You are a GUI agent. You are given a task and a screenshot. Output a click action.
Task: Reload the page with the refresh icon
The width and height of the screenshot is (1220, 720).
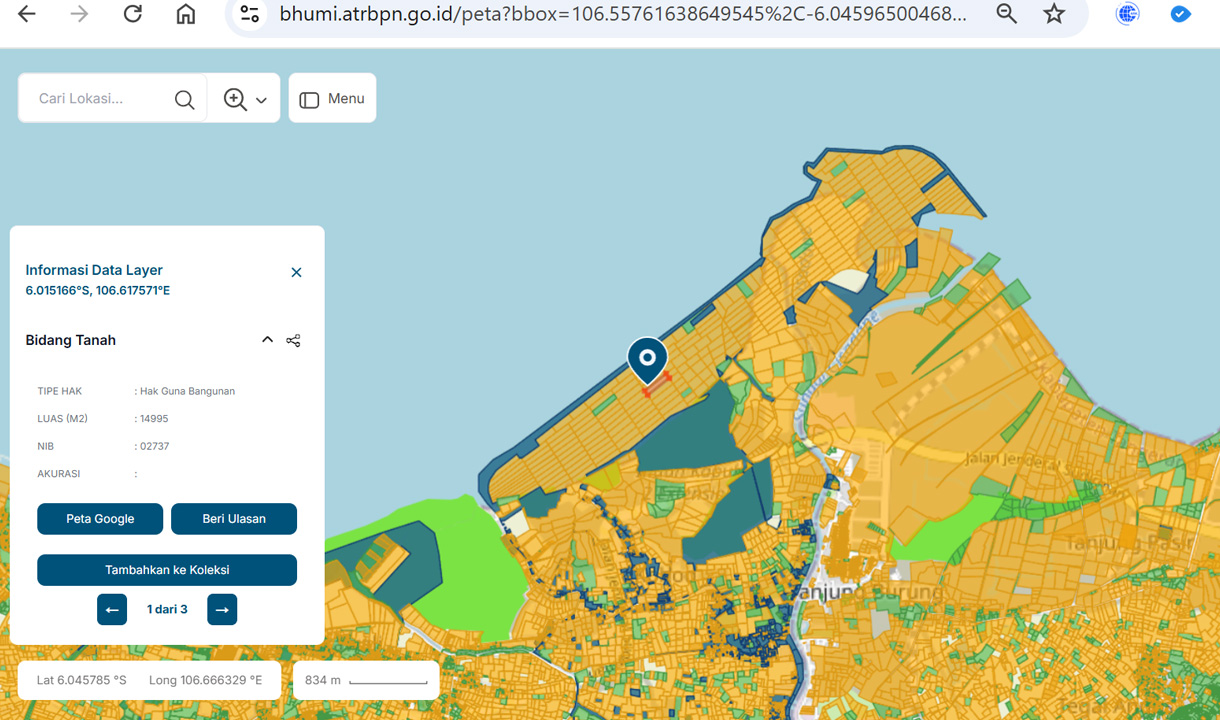132,14
